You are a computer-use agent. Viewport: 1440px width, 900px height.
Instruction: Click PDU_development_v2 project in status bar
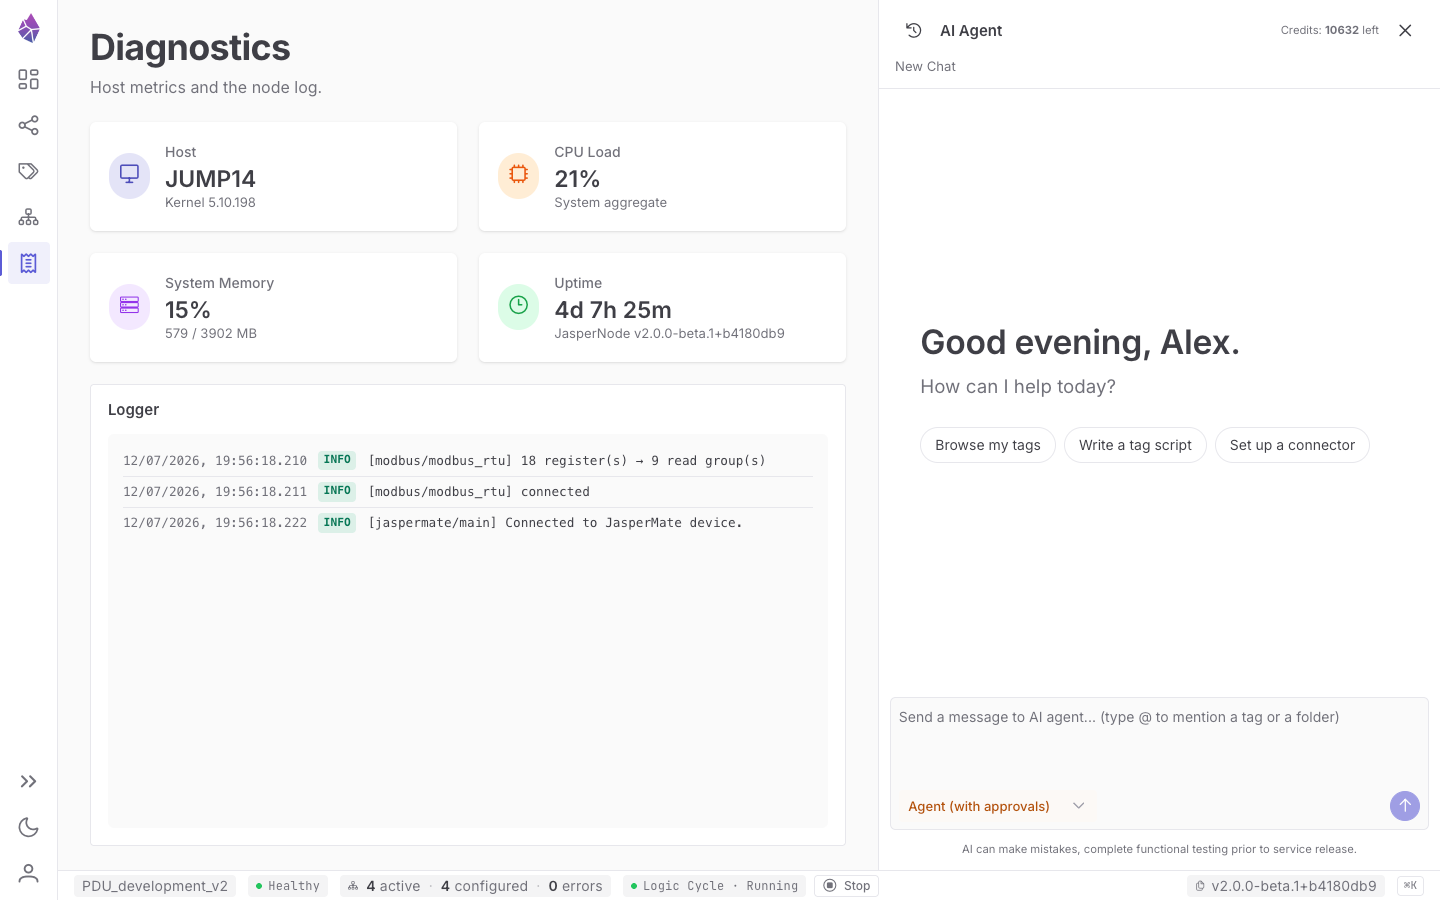point(155,886)
